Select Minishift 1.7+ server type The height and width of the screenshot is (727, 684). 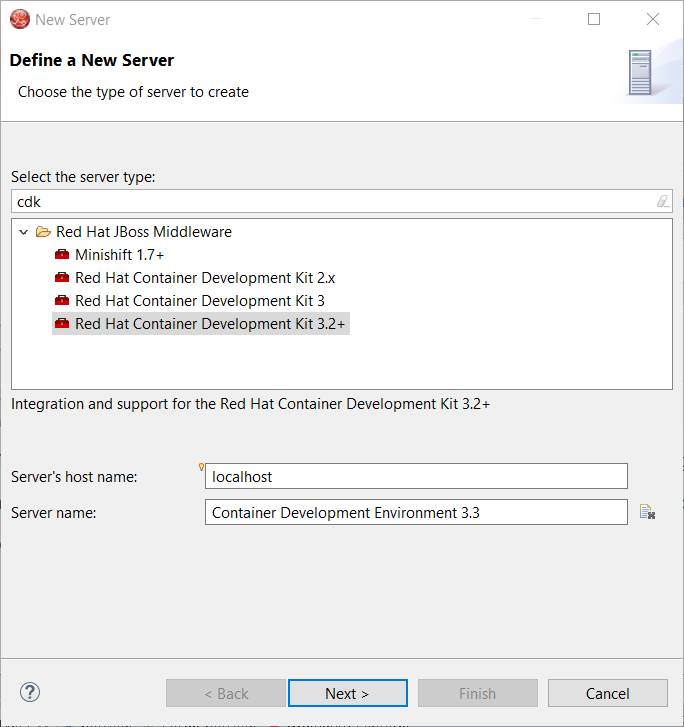pyautogui.click(x=119, y=255)
